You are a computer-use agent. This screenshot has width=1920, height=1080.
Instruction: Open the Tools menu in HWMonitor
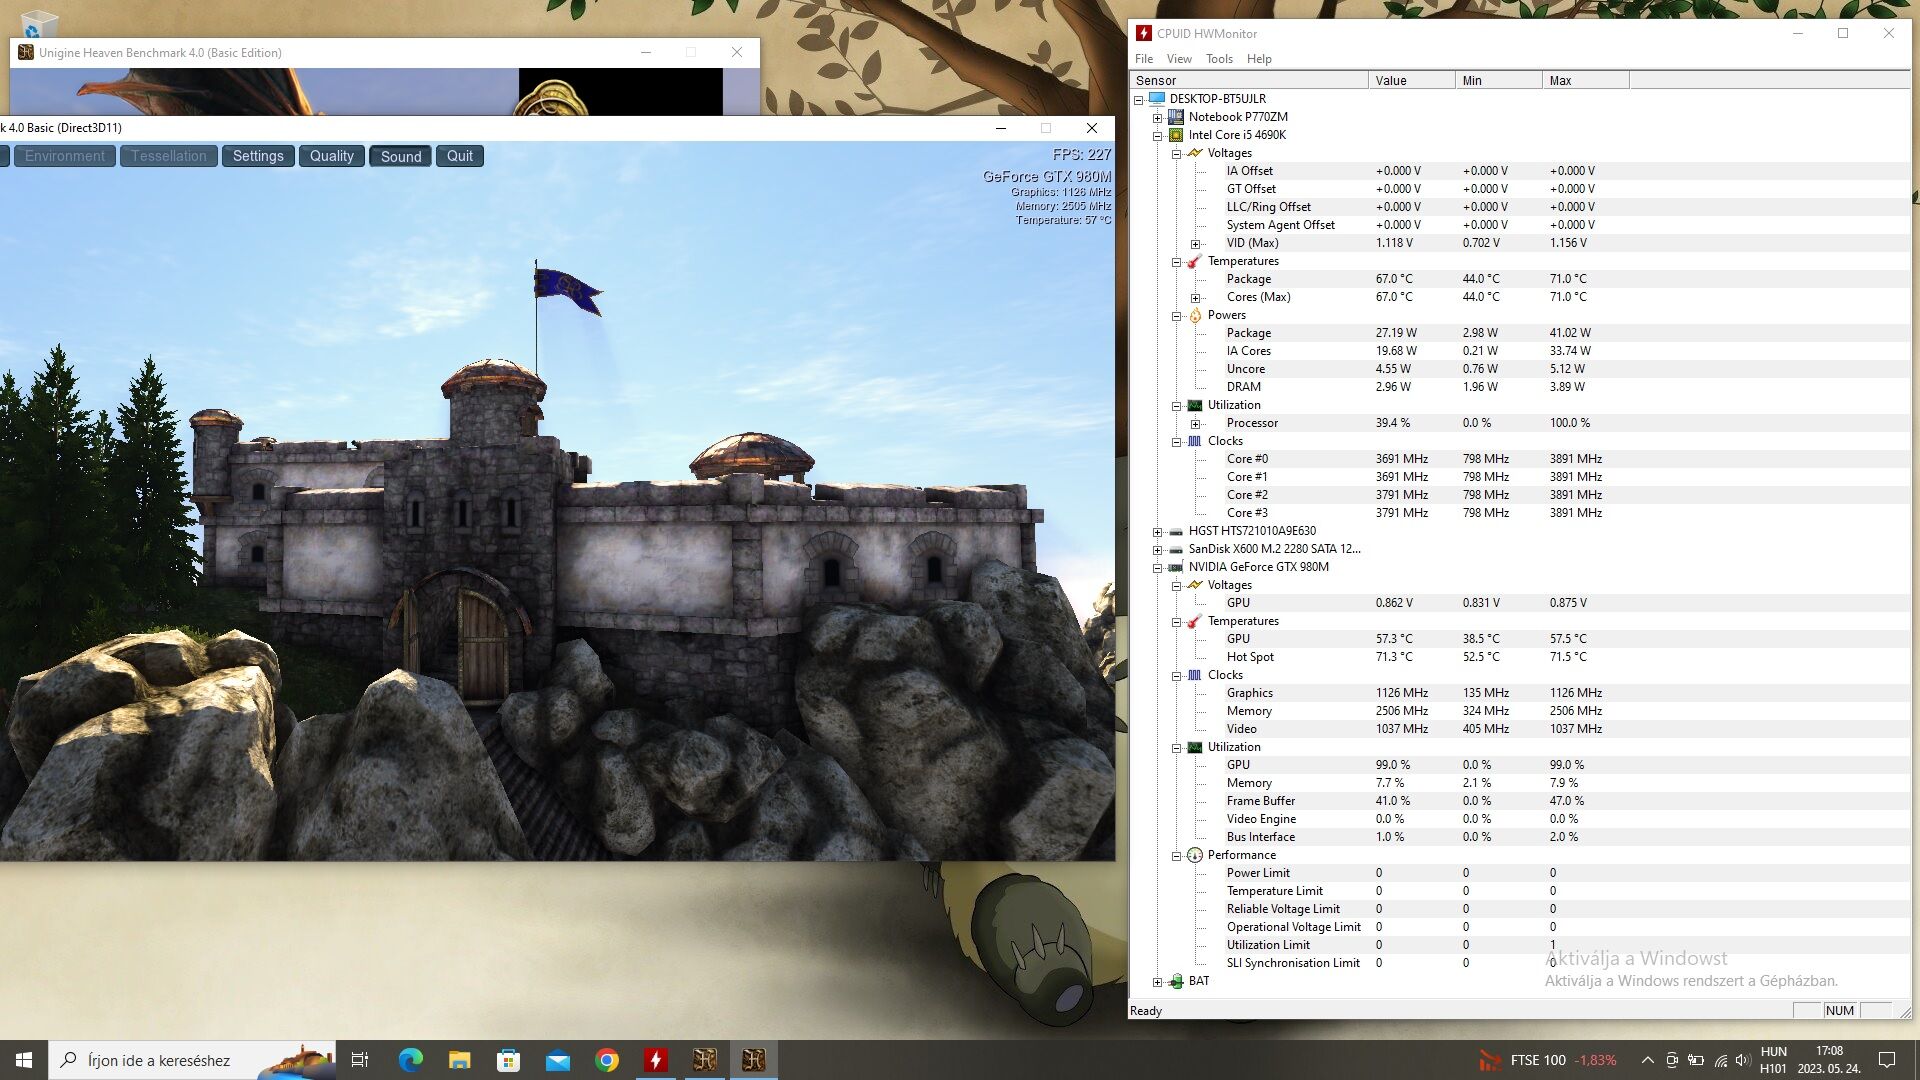pyautogui.click(x=1219, y=59)
